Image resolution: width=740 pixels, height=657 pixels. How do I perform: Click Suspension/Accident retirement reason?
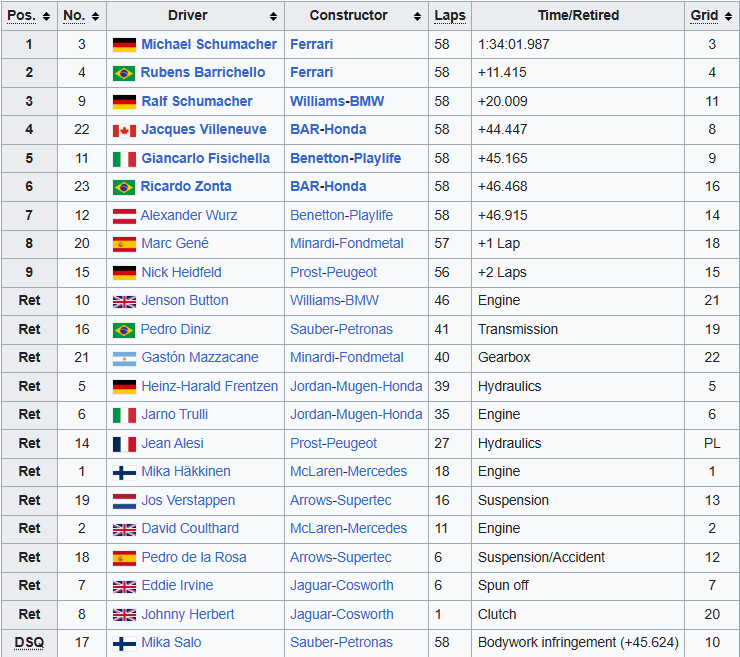[541, 558]
